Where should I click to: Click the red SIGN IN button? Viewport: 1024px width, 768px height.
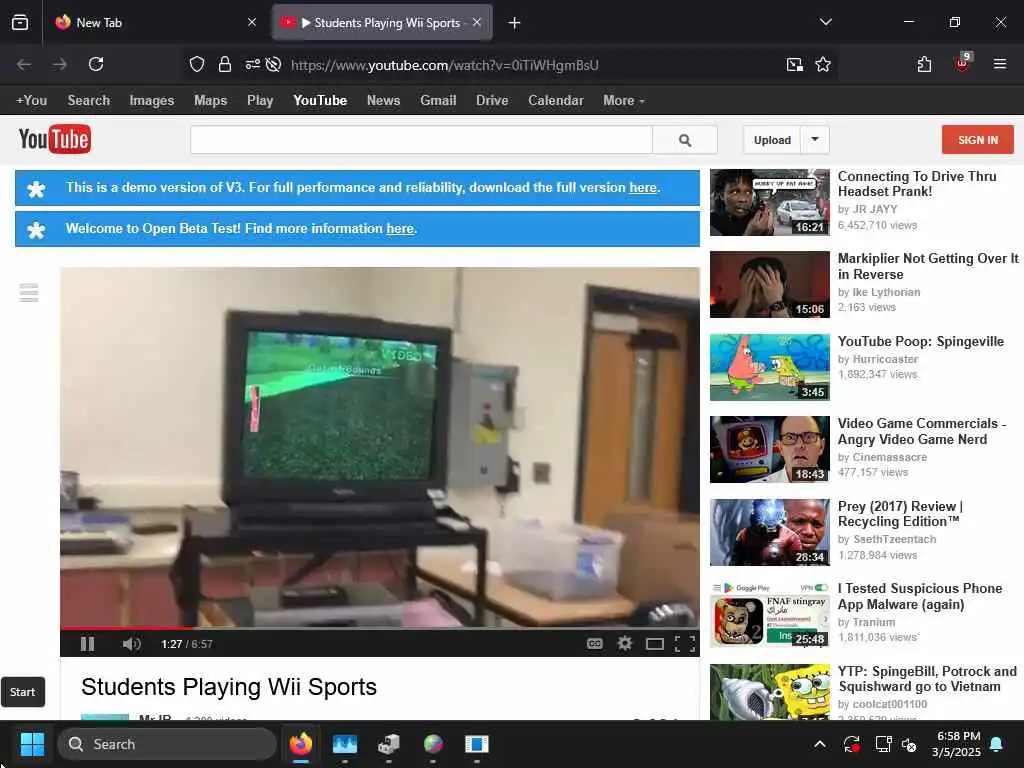978,140
